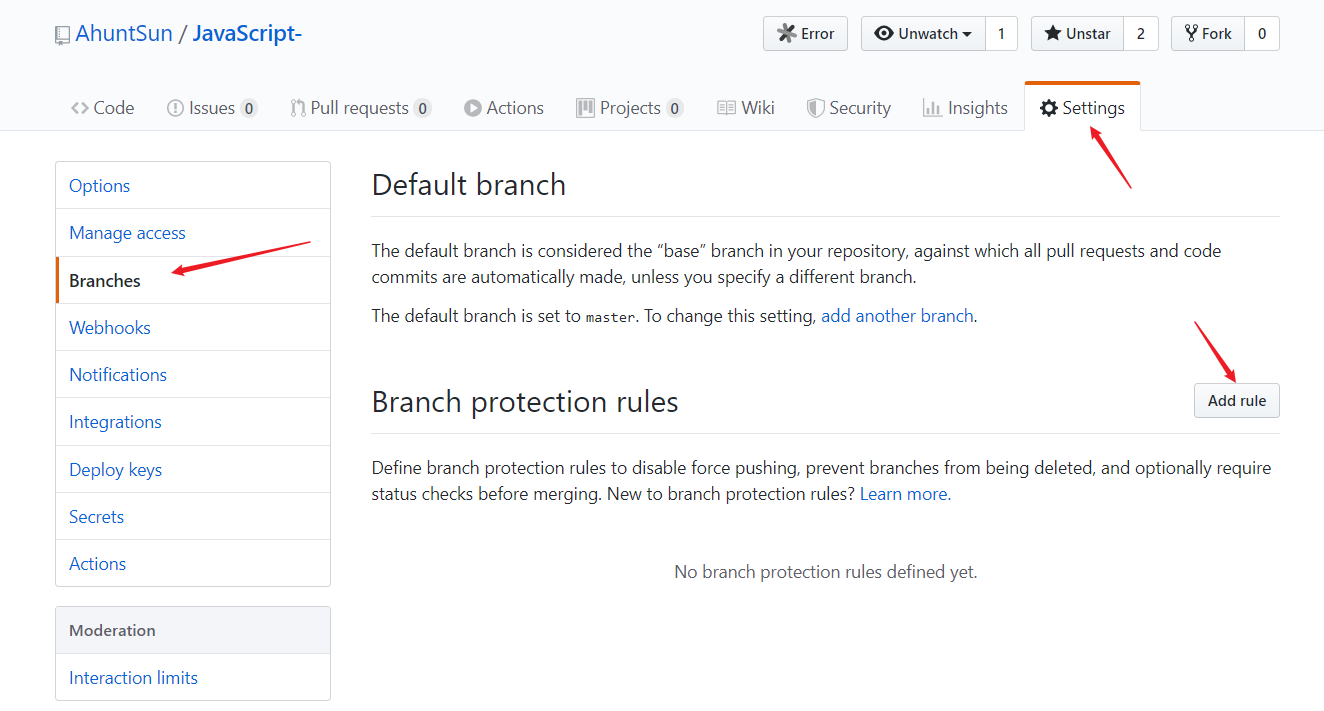Click Add rule button

(x=1236, y=401)
